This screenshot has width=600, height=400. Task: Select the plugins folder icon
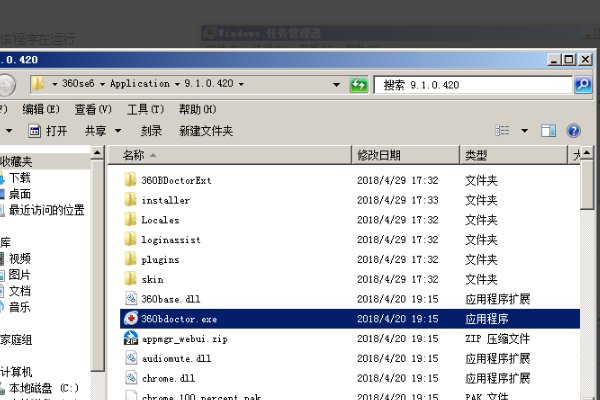pos(130,259)
